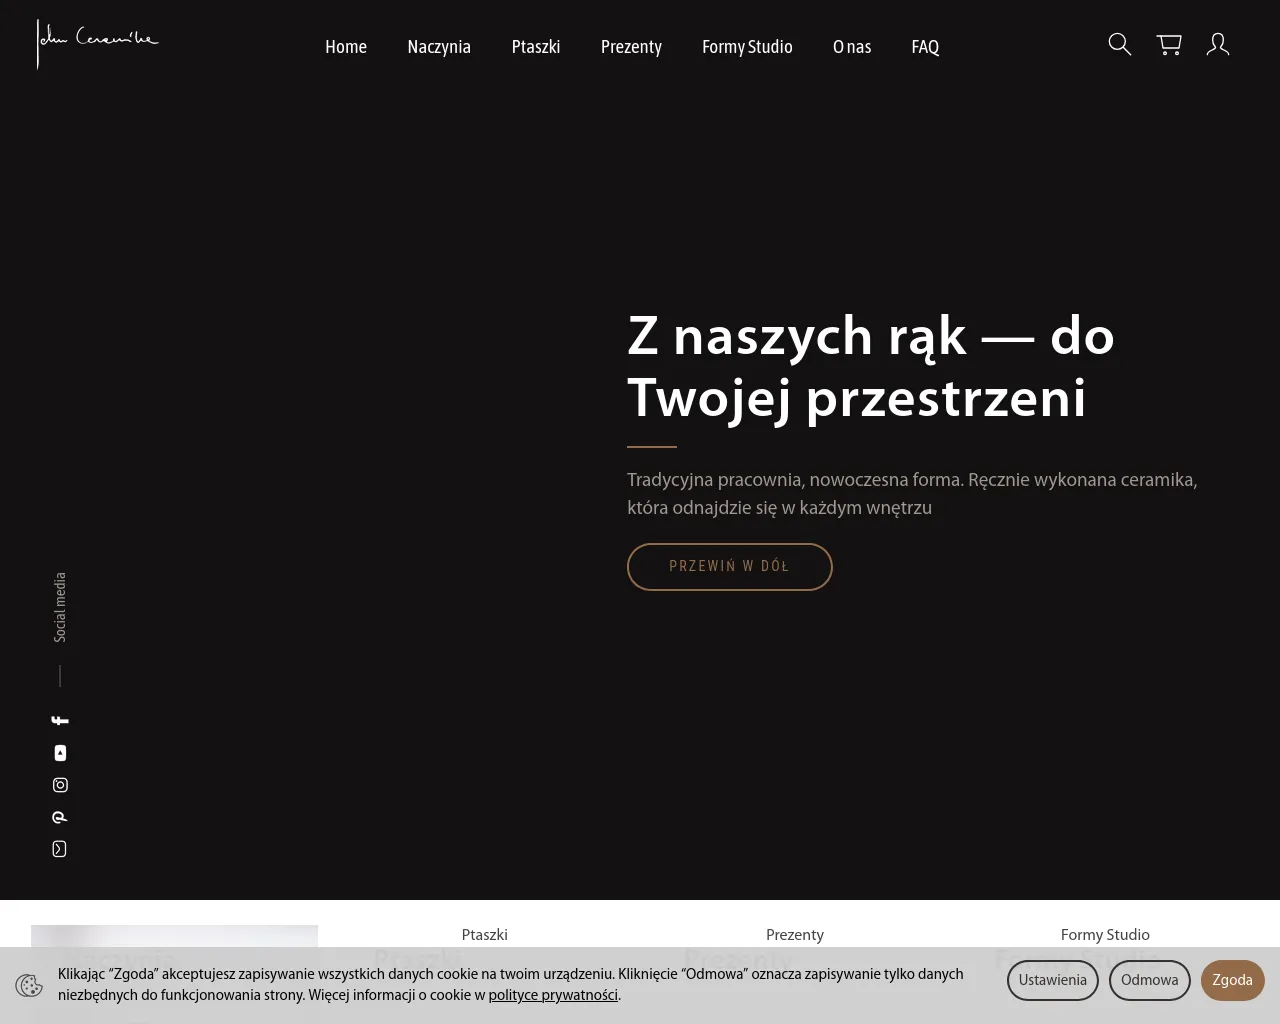Screen dimensions: 1280x1024
Task: Open the FAQ menu item
Action: click(925, 47)
